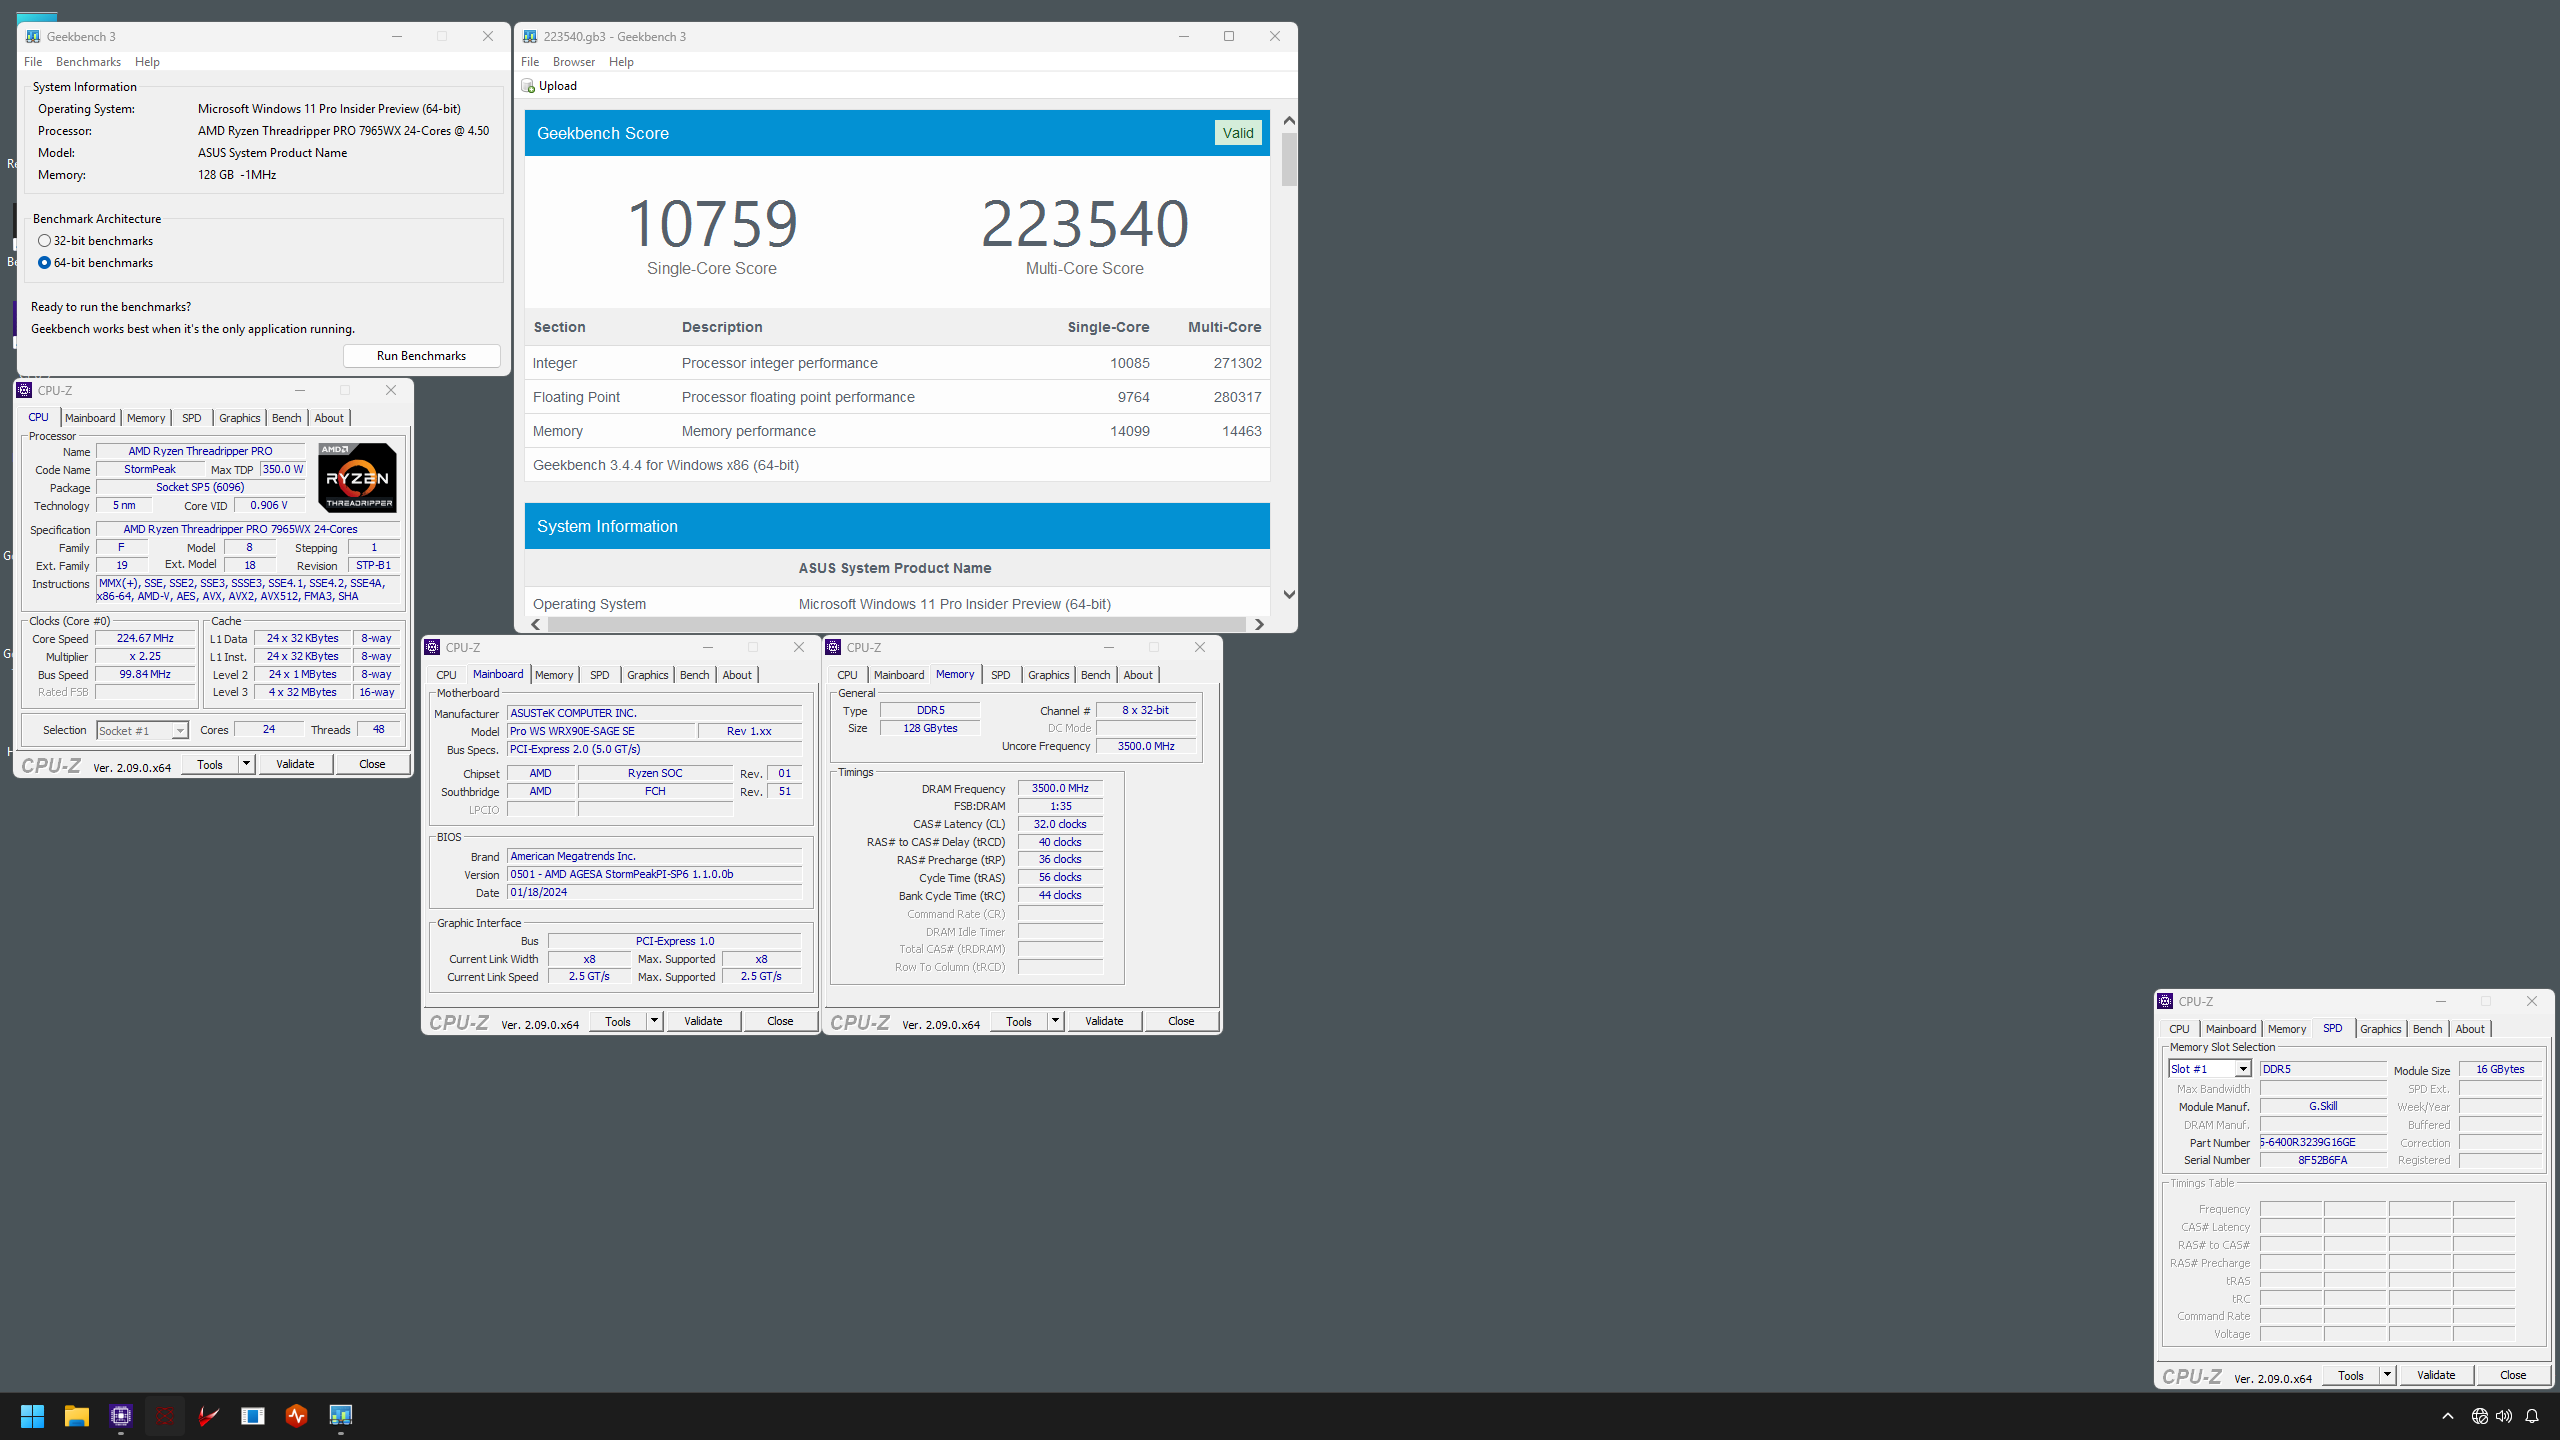Open Help menu in results window
This screenshot has height=1440, width=2560.
tap(621, 62)
